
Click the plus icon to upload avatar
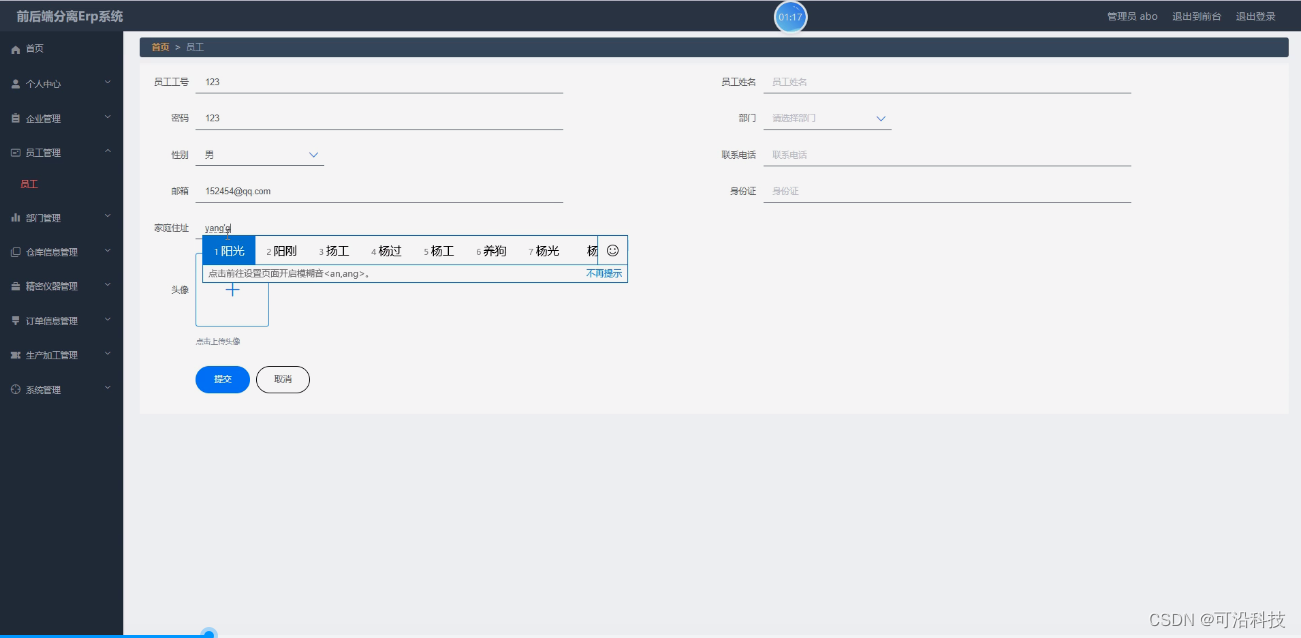pyautogui.click(x=232, y=290)
